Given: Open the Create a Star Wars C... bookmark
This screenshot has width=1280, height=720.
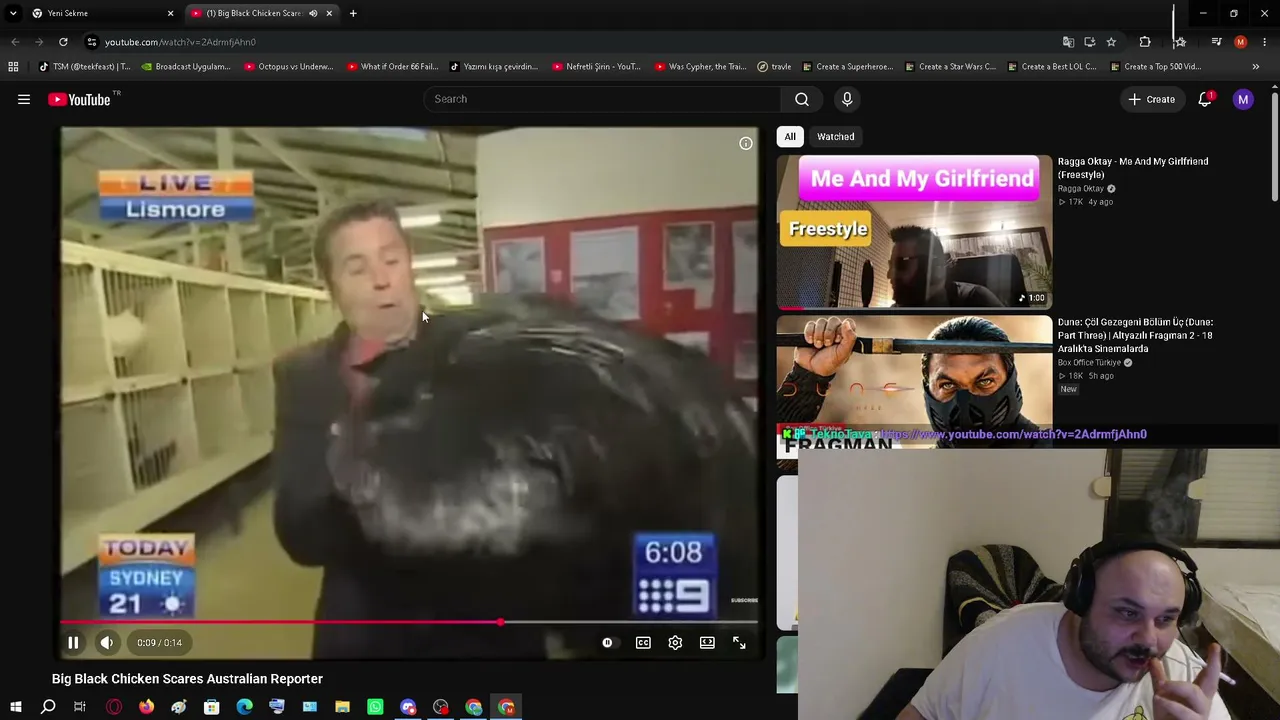Looking at the screenshot, I should click(950, 67).
